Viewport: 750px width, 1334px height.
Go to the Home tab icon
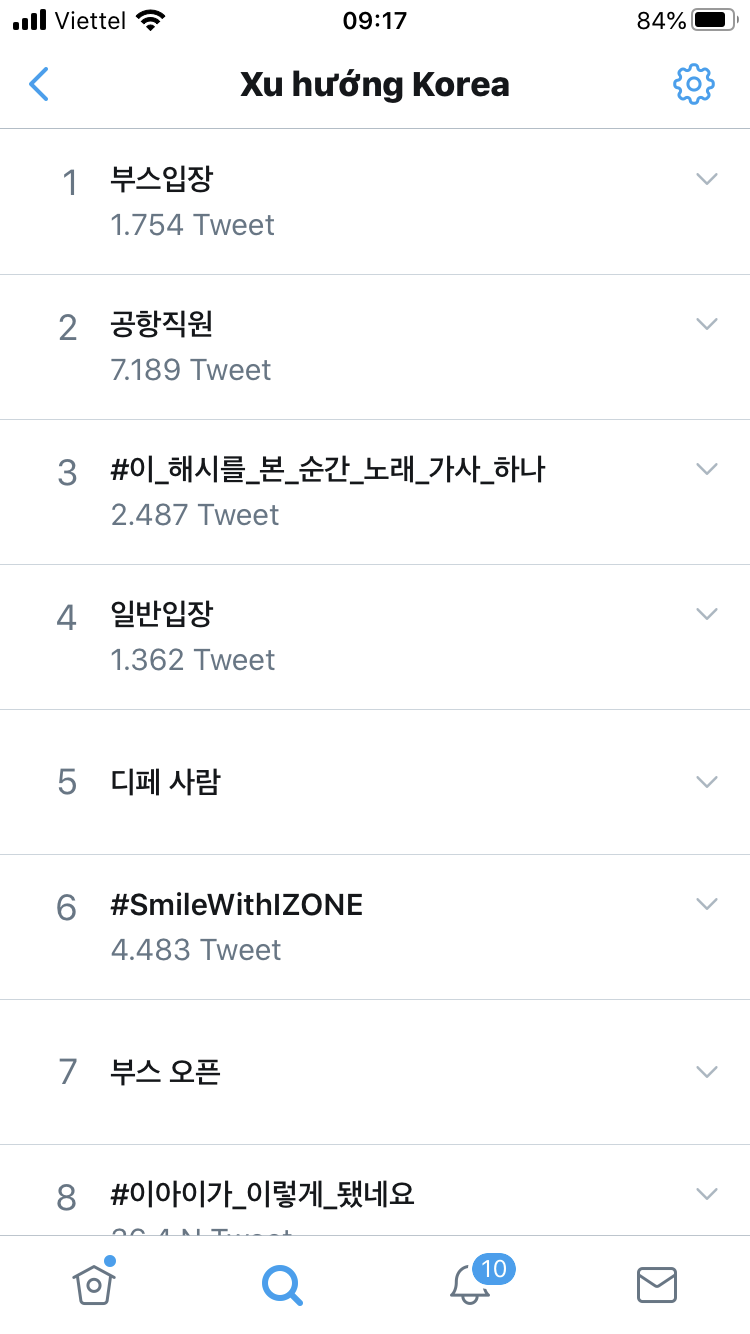point(94,1284)
